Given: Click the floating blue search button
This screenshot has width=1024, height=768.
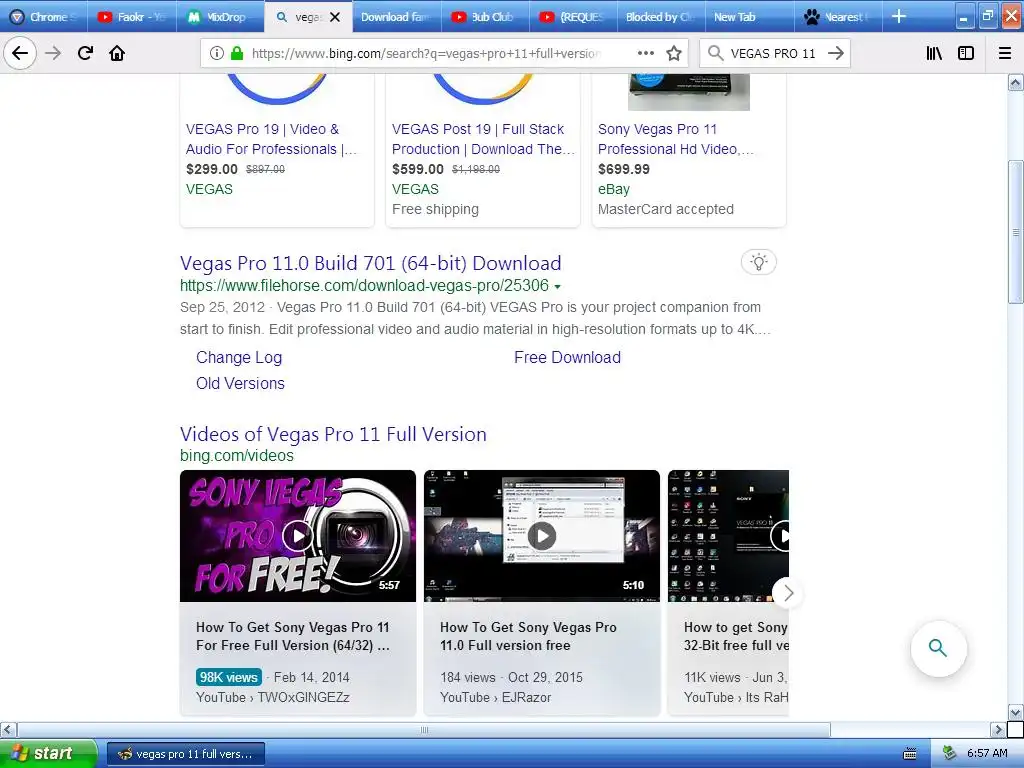Looking at the screenshot, I should pos(938,648).
